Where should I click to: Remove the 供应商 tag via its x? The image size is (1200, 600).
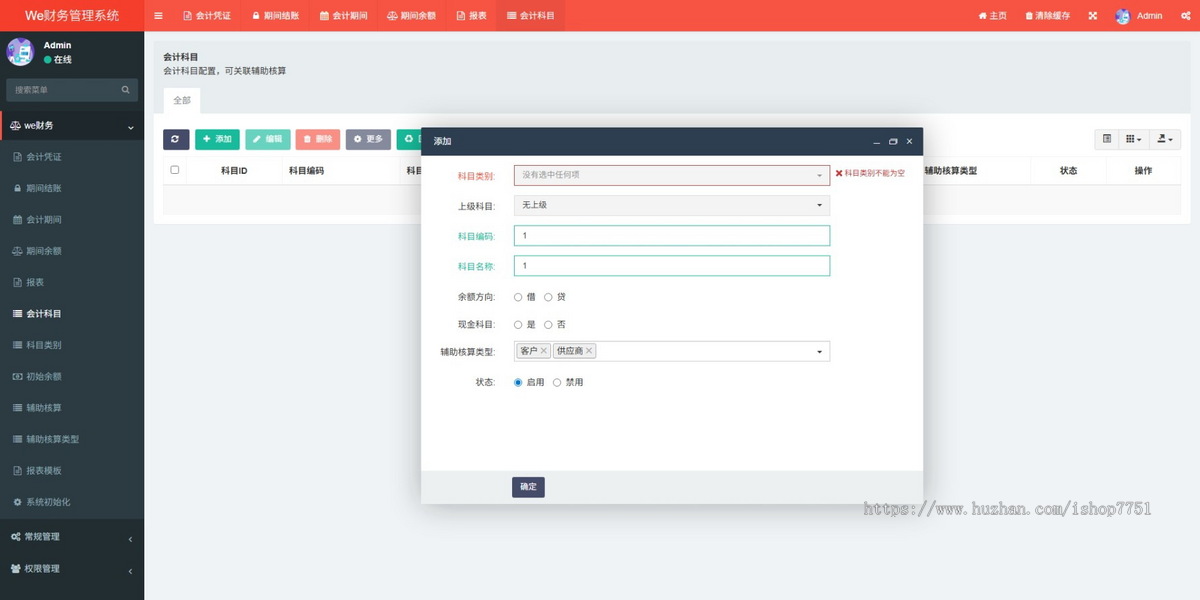589,351
